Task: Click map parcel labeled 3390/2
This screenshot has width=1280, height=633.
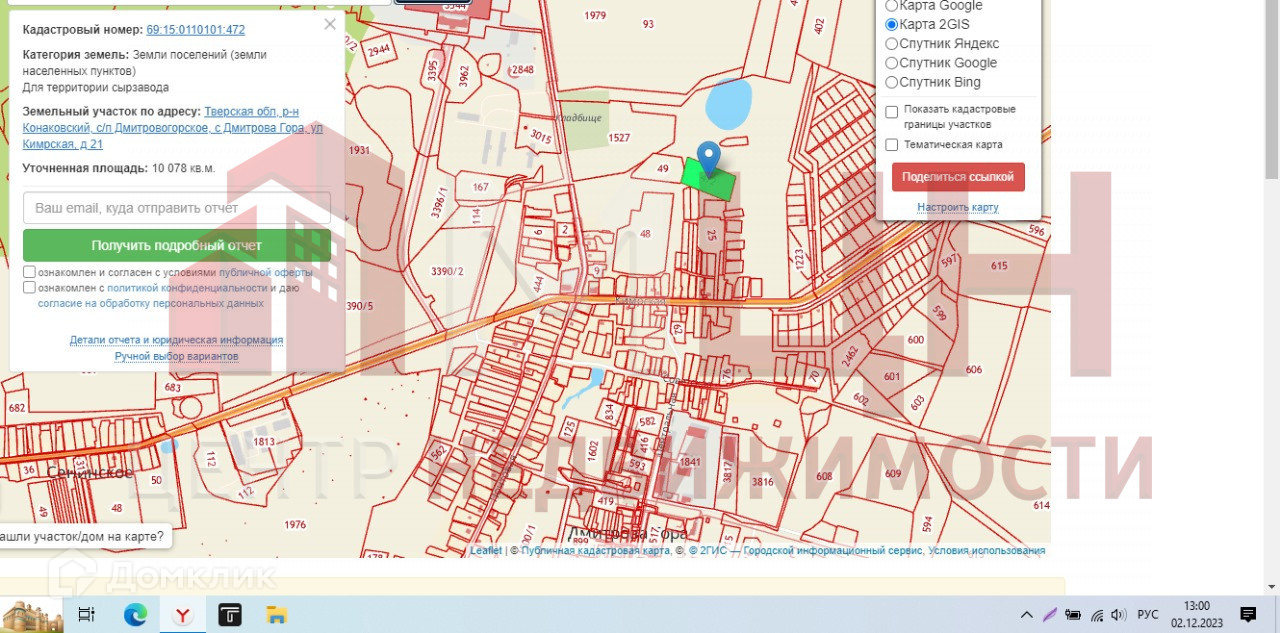Action: [x=447, y=272]
